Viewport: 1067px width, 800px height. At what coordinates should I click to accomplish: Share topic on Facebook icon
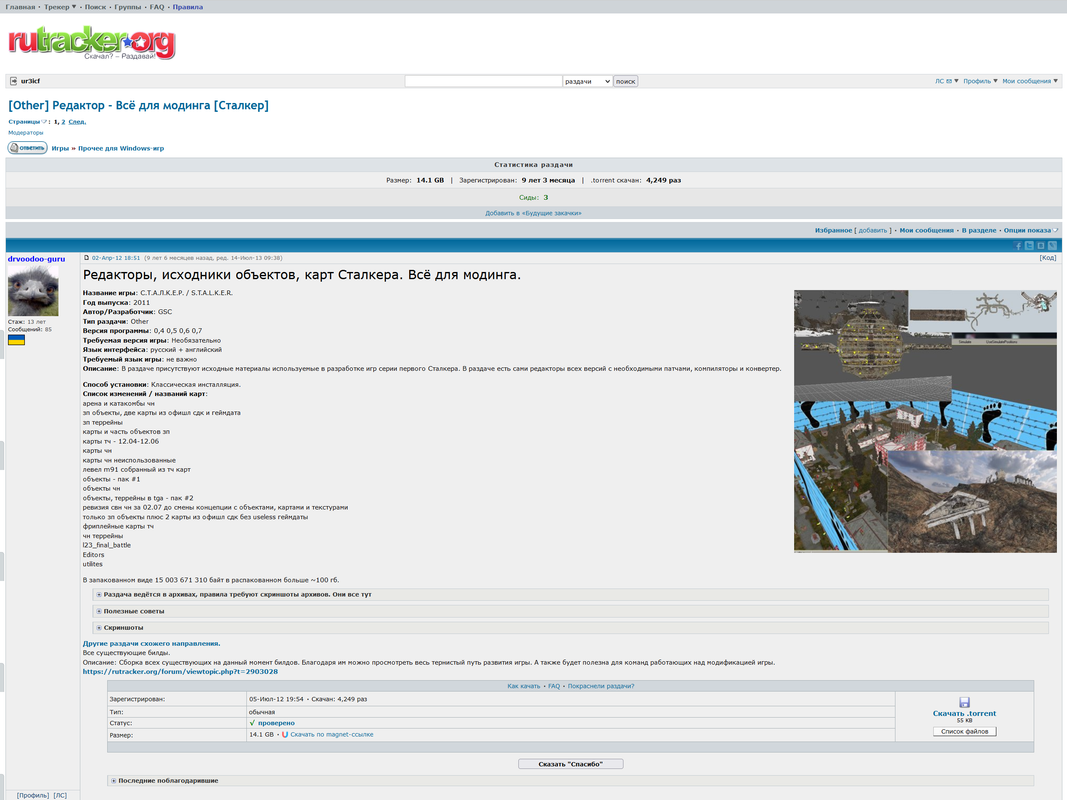point(1018,246)
